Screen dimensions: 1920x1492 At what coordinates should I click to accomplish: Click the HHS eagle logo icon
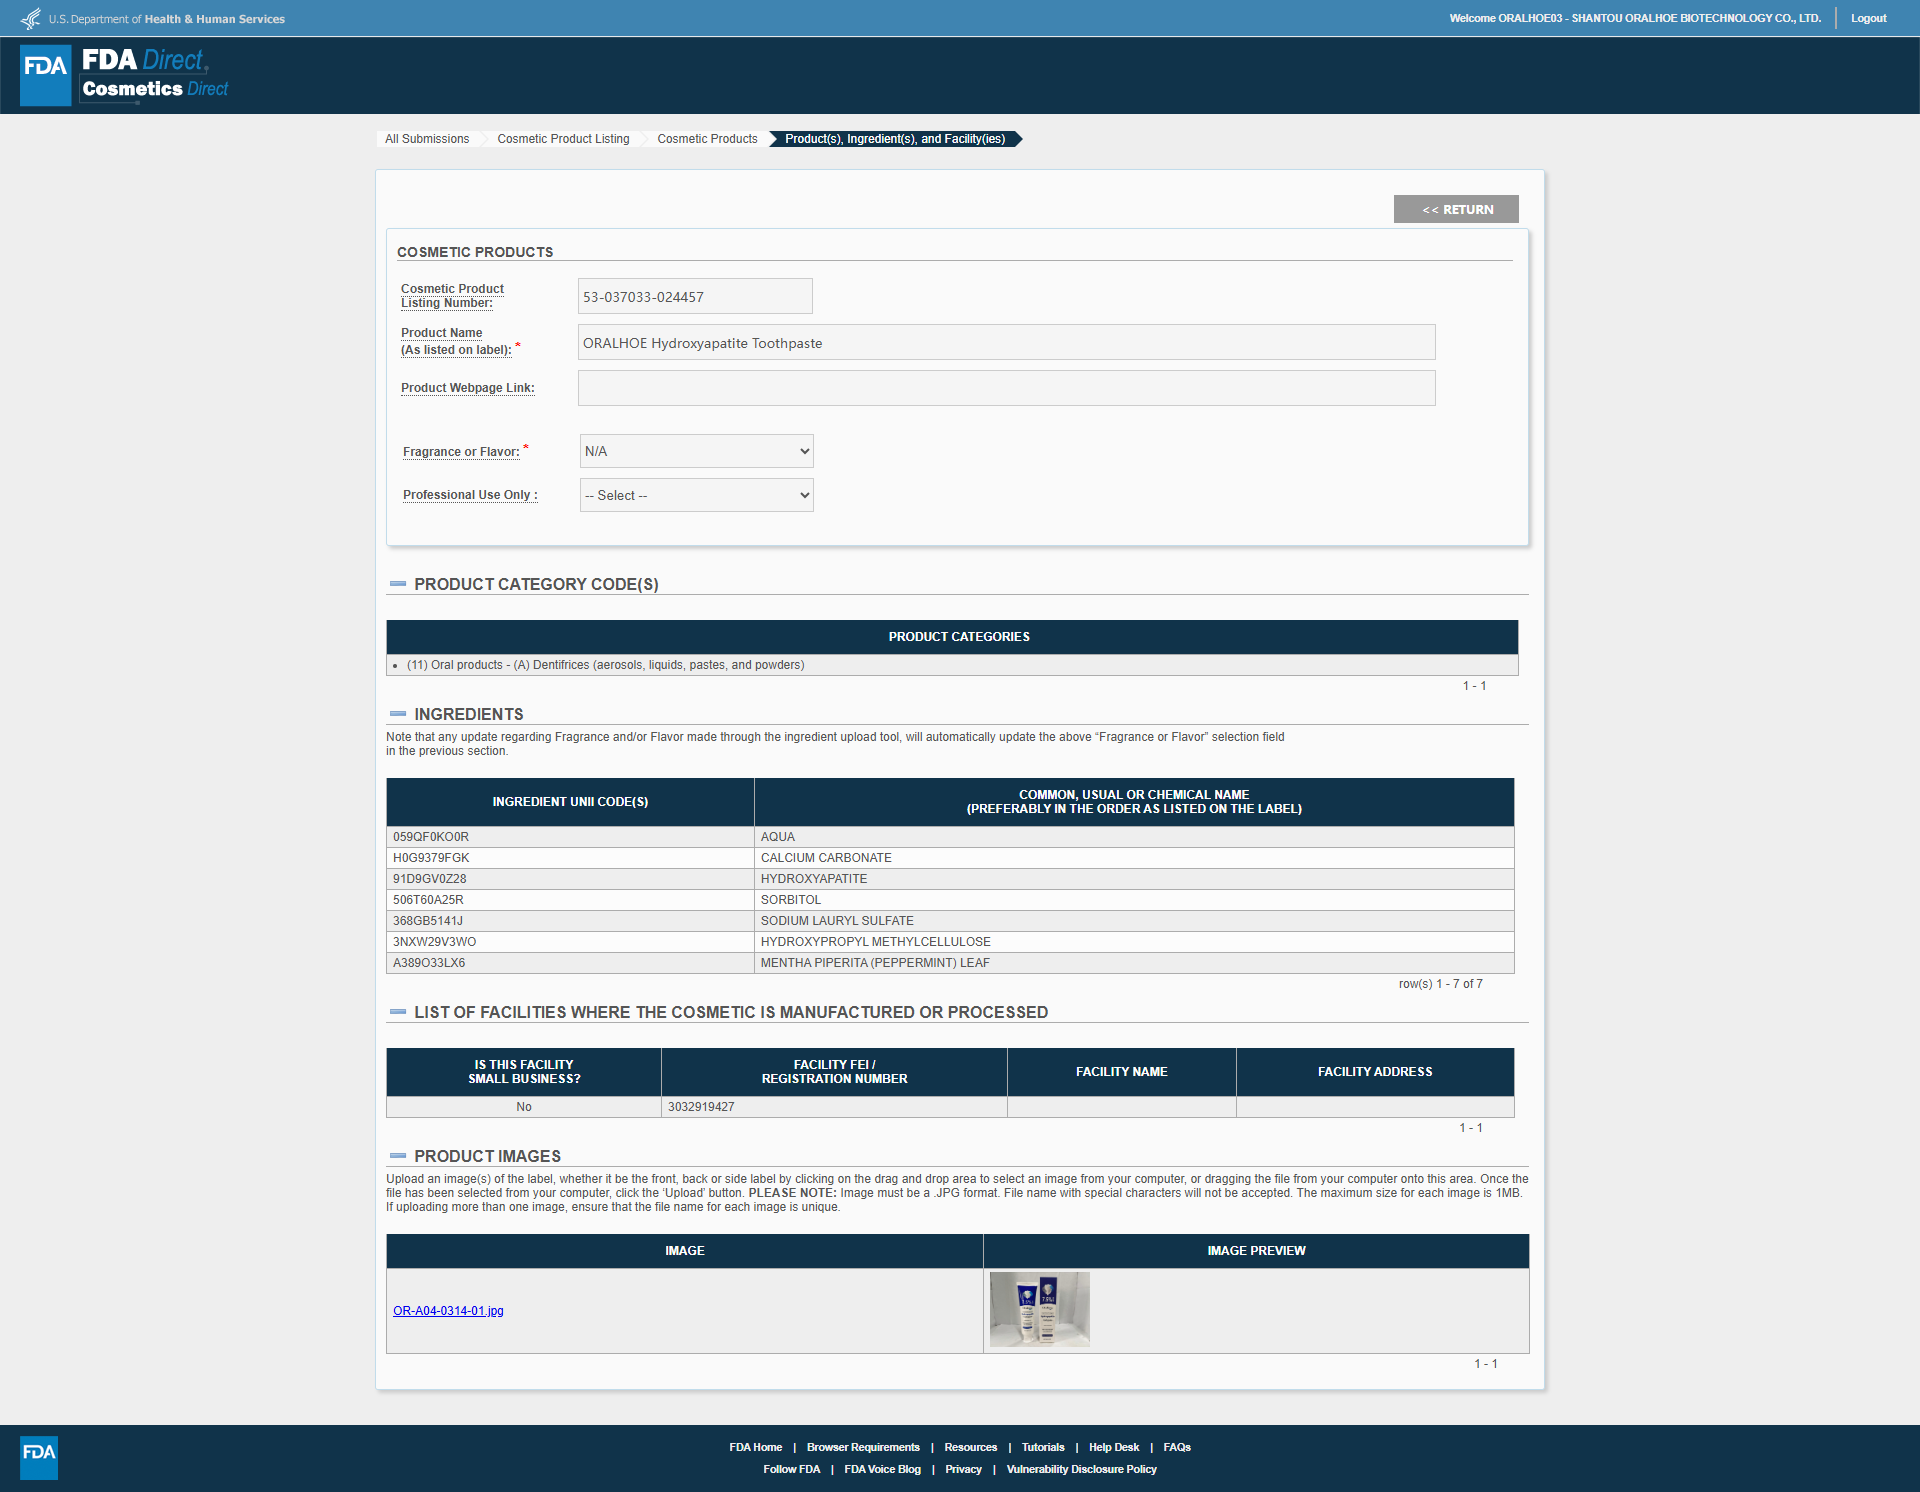[x=31, y=18]
